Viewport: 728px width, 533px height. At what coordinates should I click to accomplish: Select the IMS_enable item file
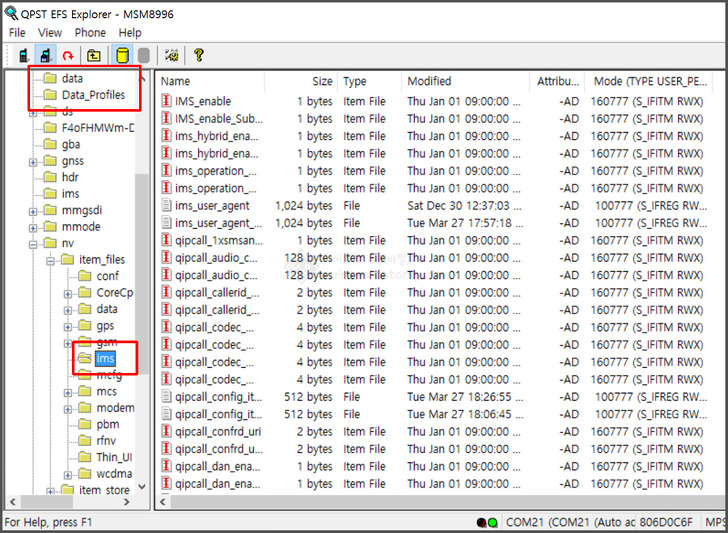[202, 101]
